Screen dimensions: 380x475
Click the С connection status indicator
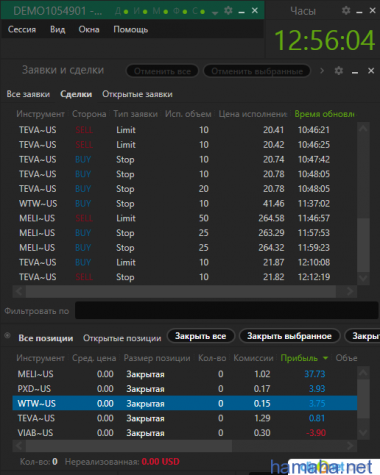[x=199, y=11]
